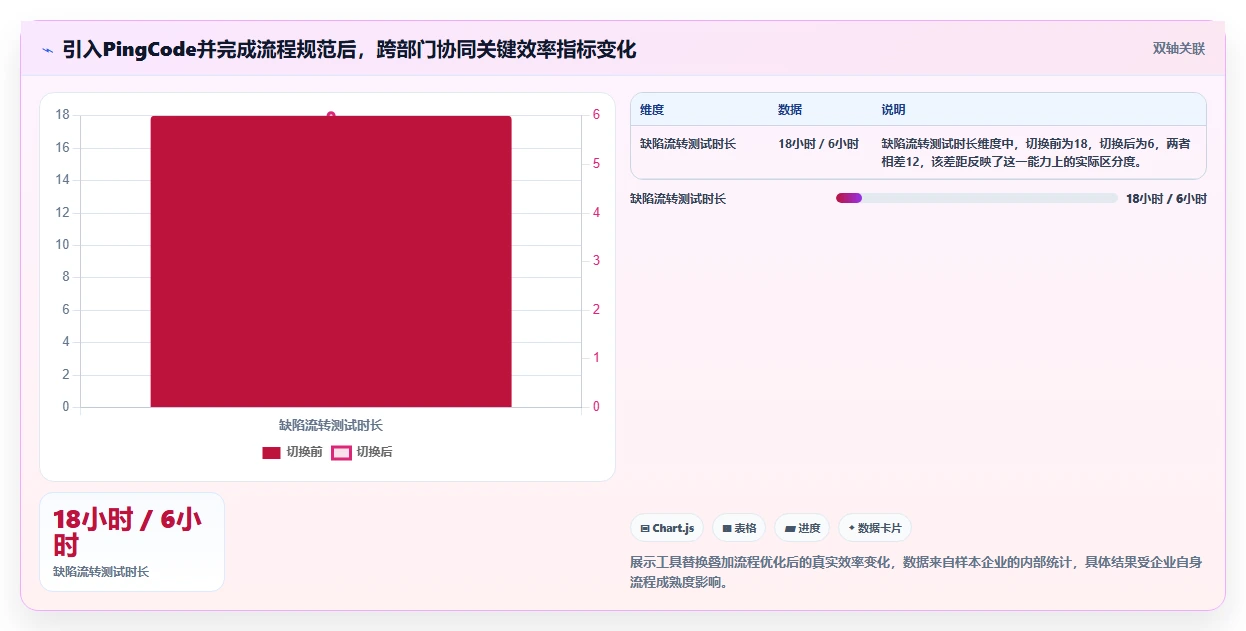Click the crimson 缺陷流转测试时长 bar in chart
Viewport: 1246px width, 631px height.
point(331,261)
